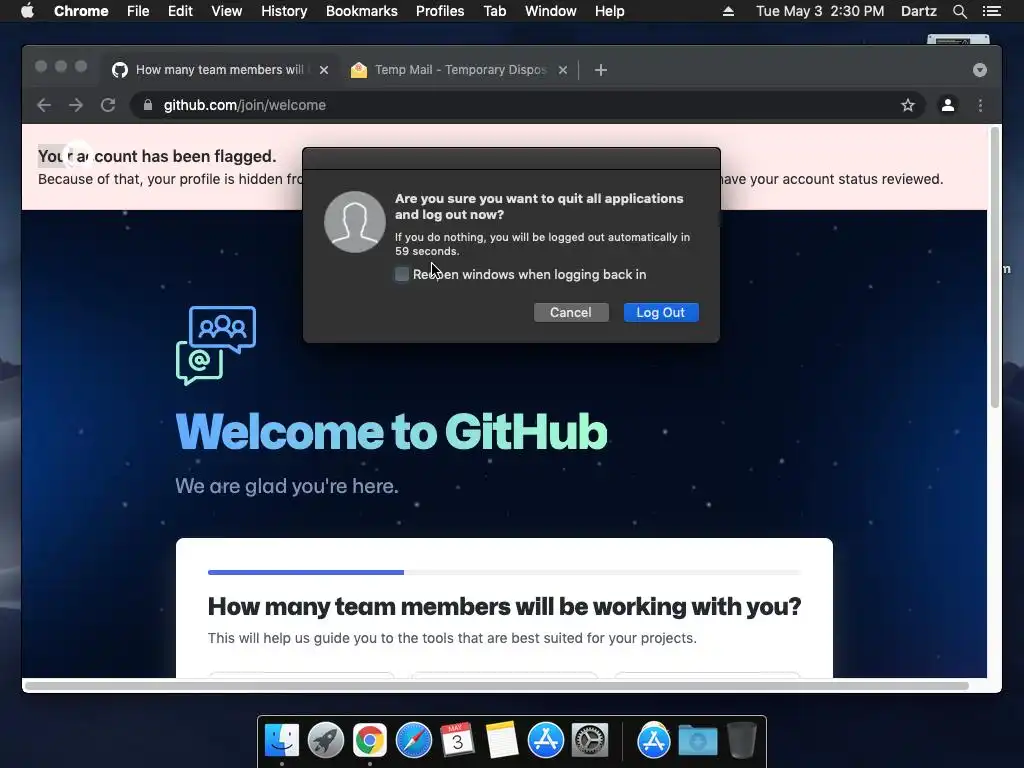Image resolution: width=1024 pixels, height=768 pixels.
Task: Go forward to next page
Action: pos(76,105)
